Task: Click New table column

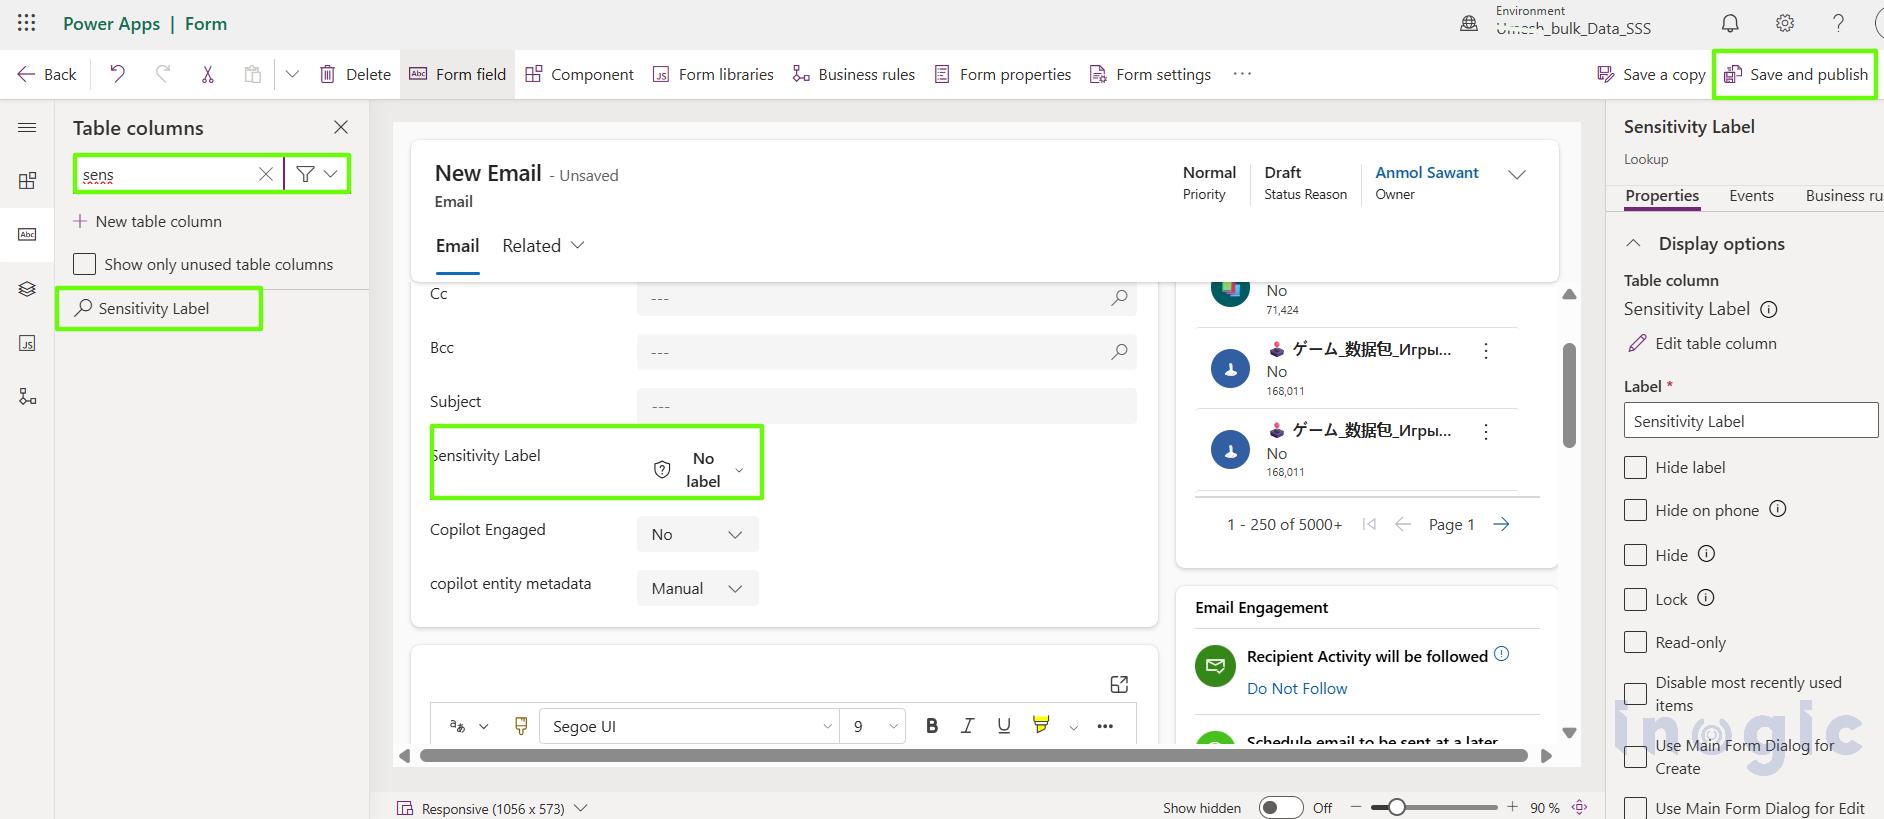Action: coord(148,221)
